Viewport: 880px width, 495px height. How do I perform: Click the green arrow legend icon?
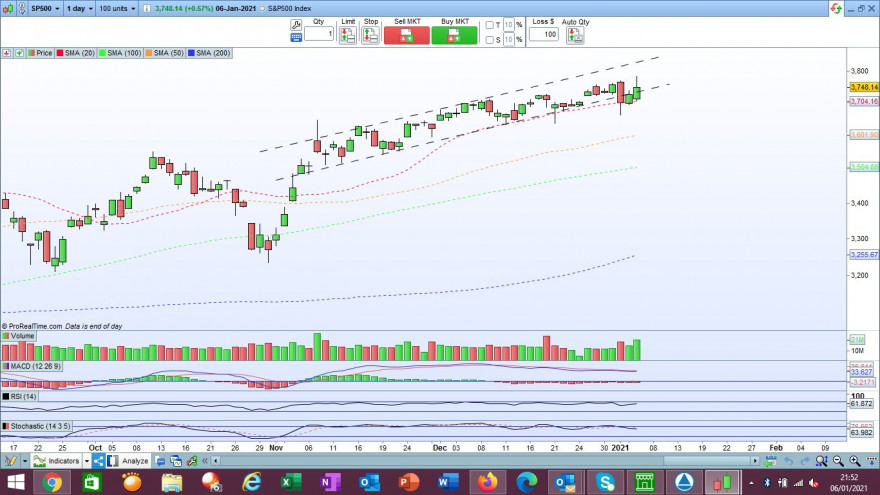pyautogui.click(x=19, y=53)
